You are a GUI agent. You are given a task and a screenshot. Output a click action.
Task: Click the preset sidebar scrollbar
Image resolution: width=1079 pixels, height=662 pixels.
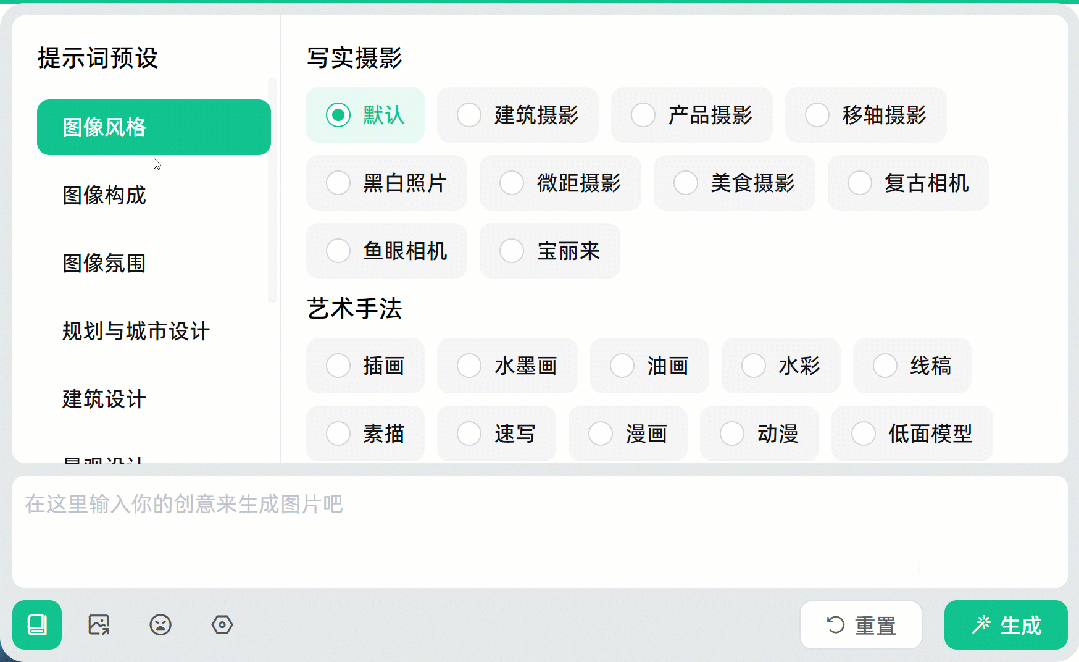tap(273, 191)
